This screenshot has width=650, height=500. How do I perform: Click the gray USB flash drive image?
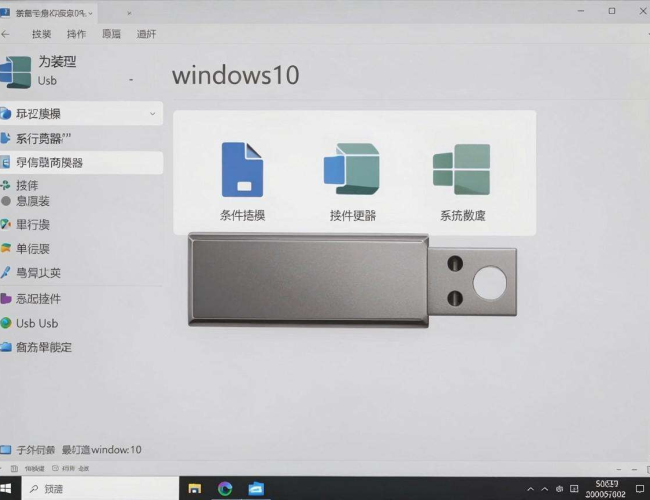[x=352, y=280]
